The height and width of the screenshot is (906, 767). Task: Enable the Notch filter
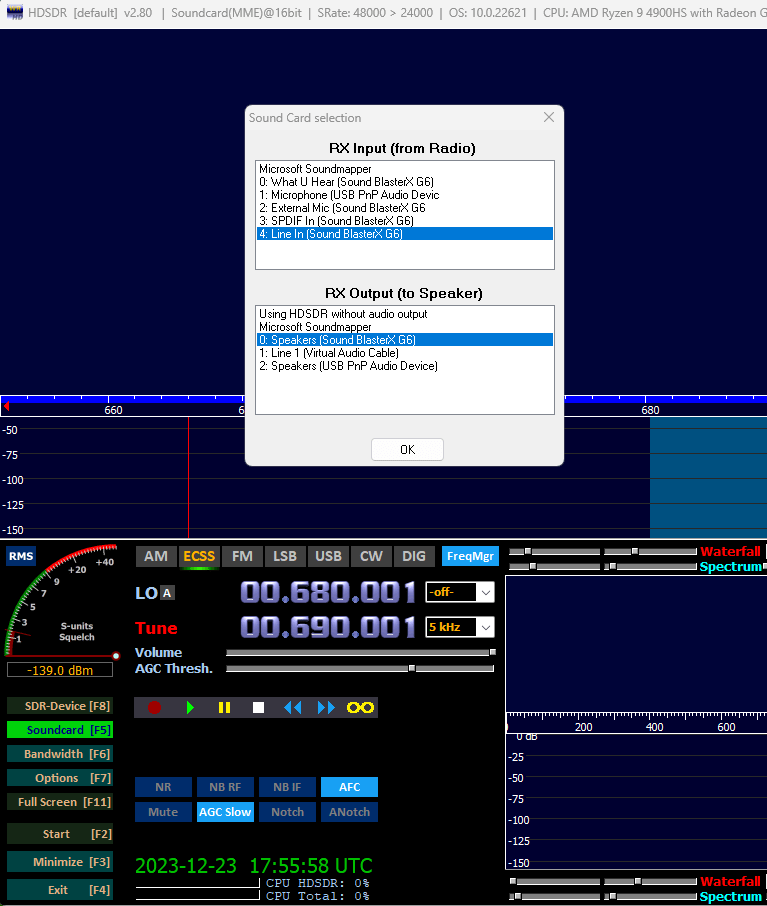287,812
